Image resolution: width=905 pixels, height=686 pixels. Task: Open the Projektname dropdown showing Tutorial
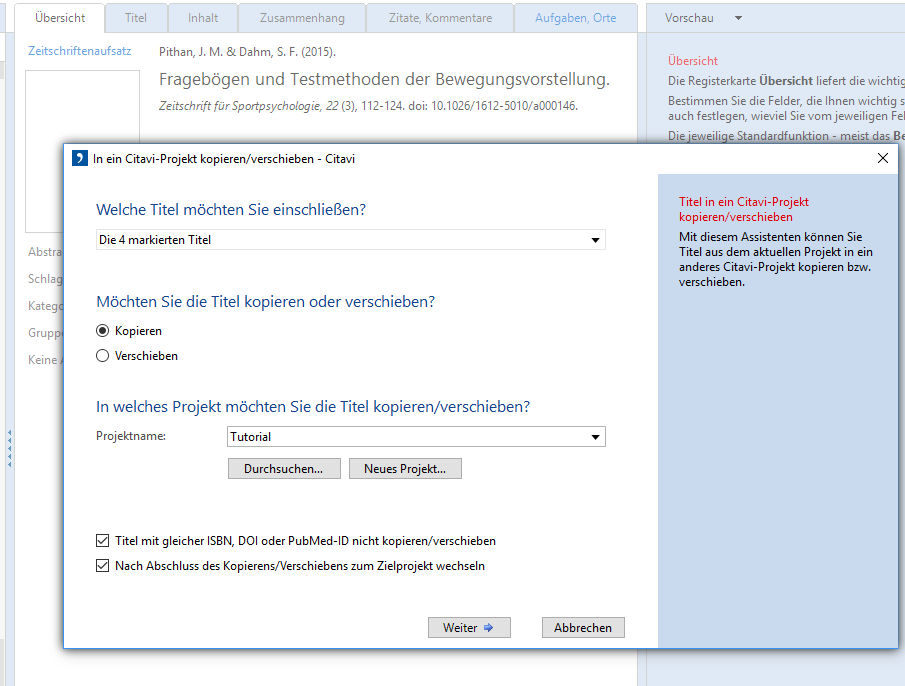416,437
